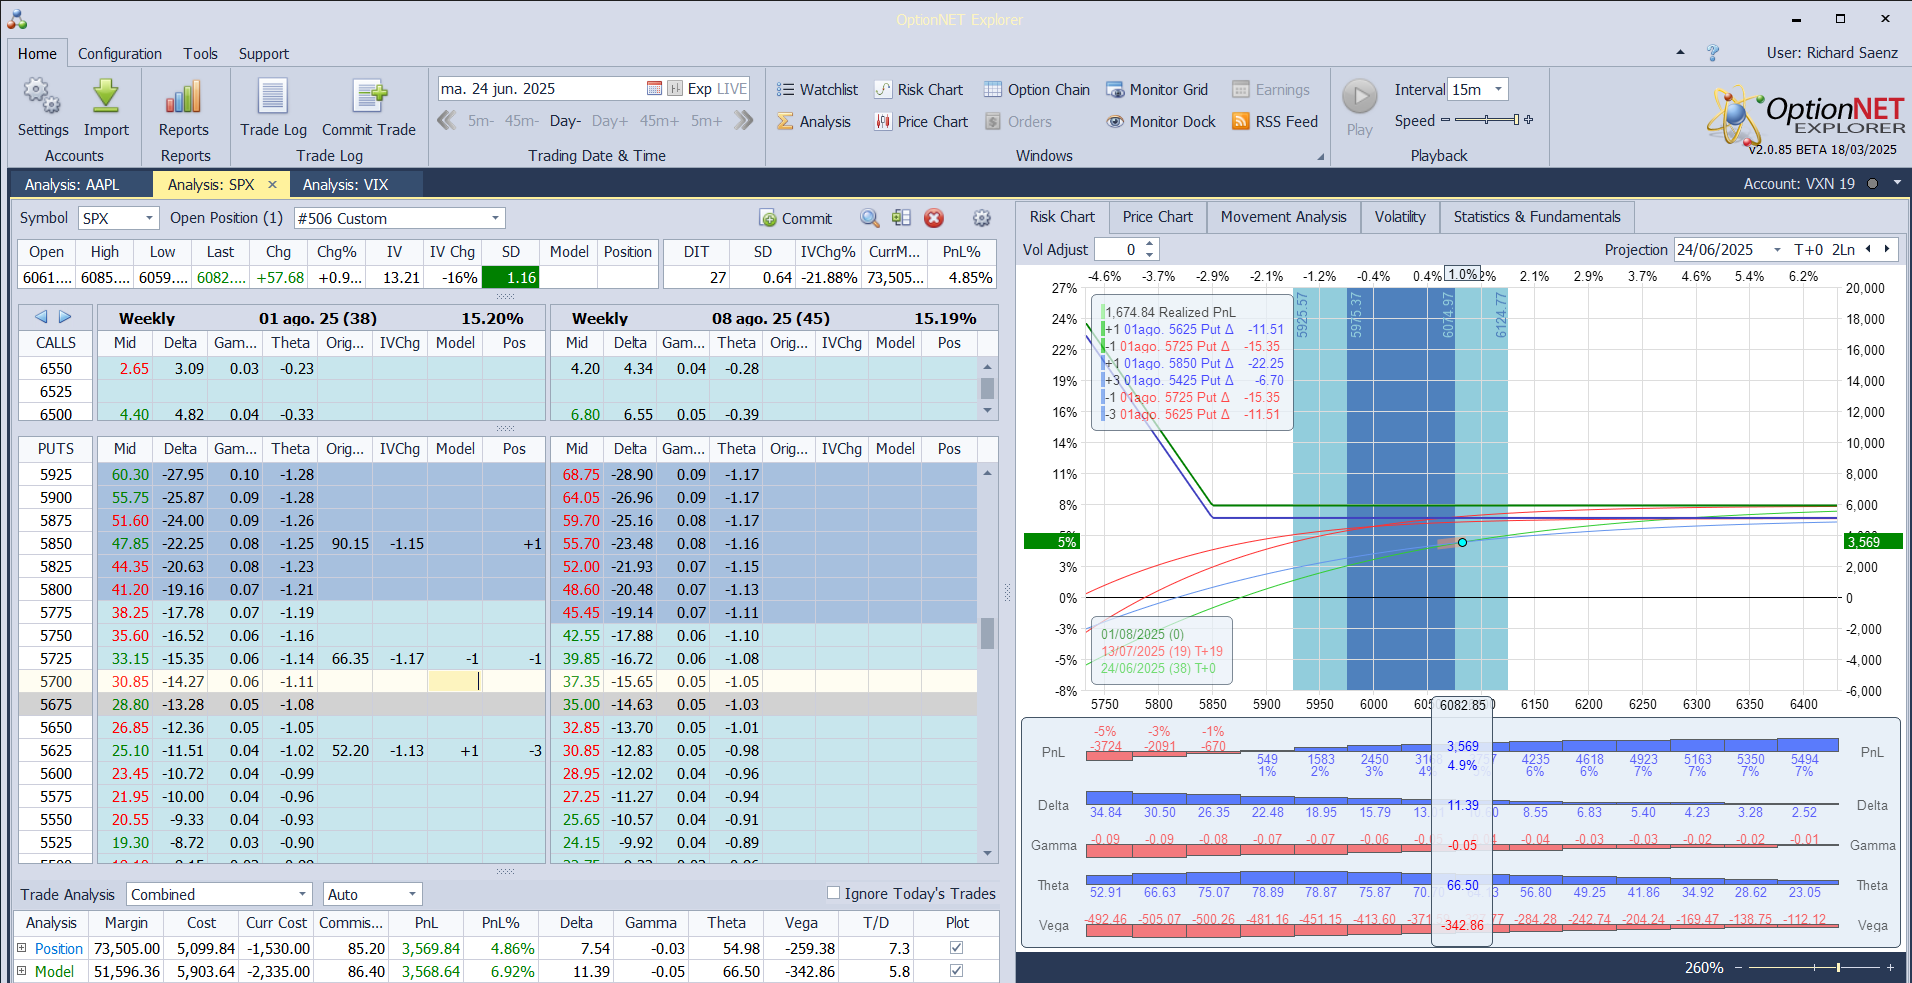Click the Vol Adjust input field
The image size is (1912, 983).
(1119, 249)
